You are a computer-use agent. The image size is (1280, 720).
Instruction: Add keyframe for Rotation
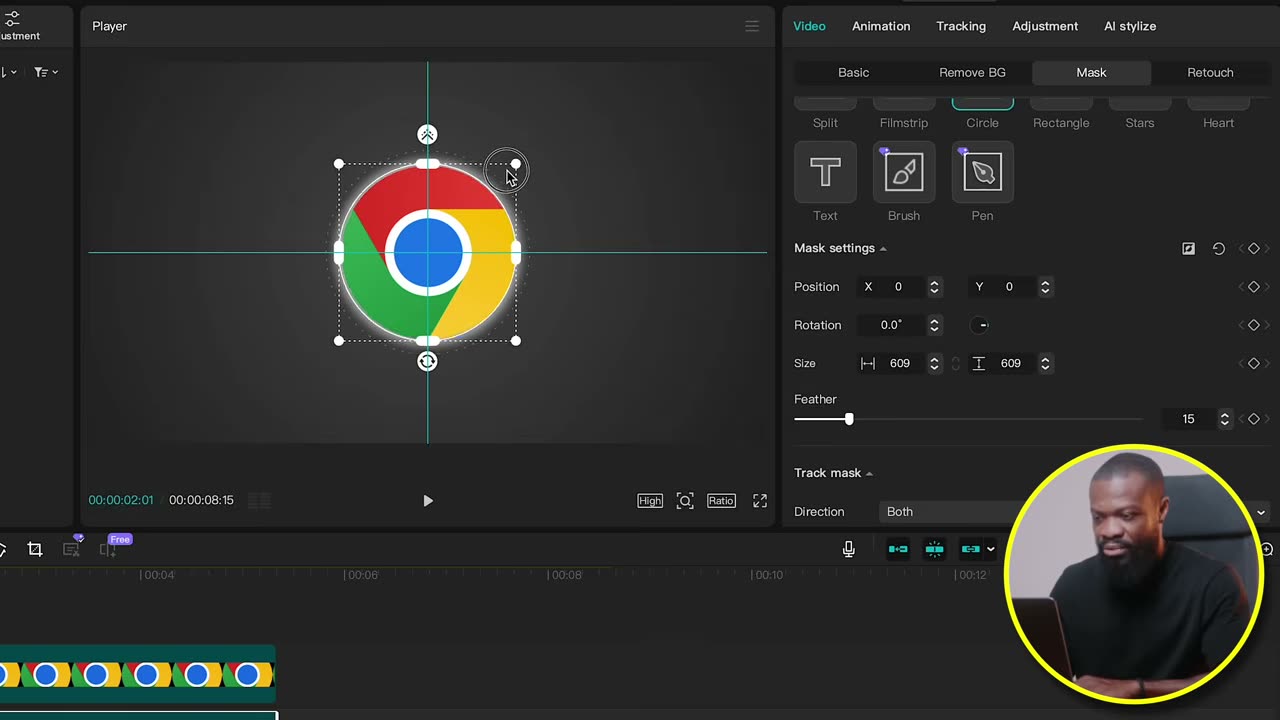(1253, 325)
